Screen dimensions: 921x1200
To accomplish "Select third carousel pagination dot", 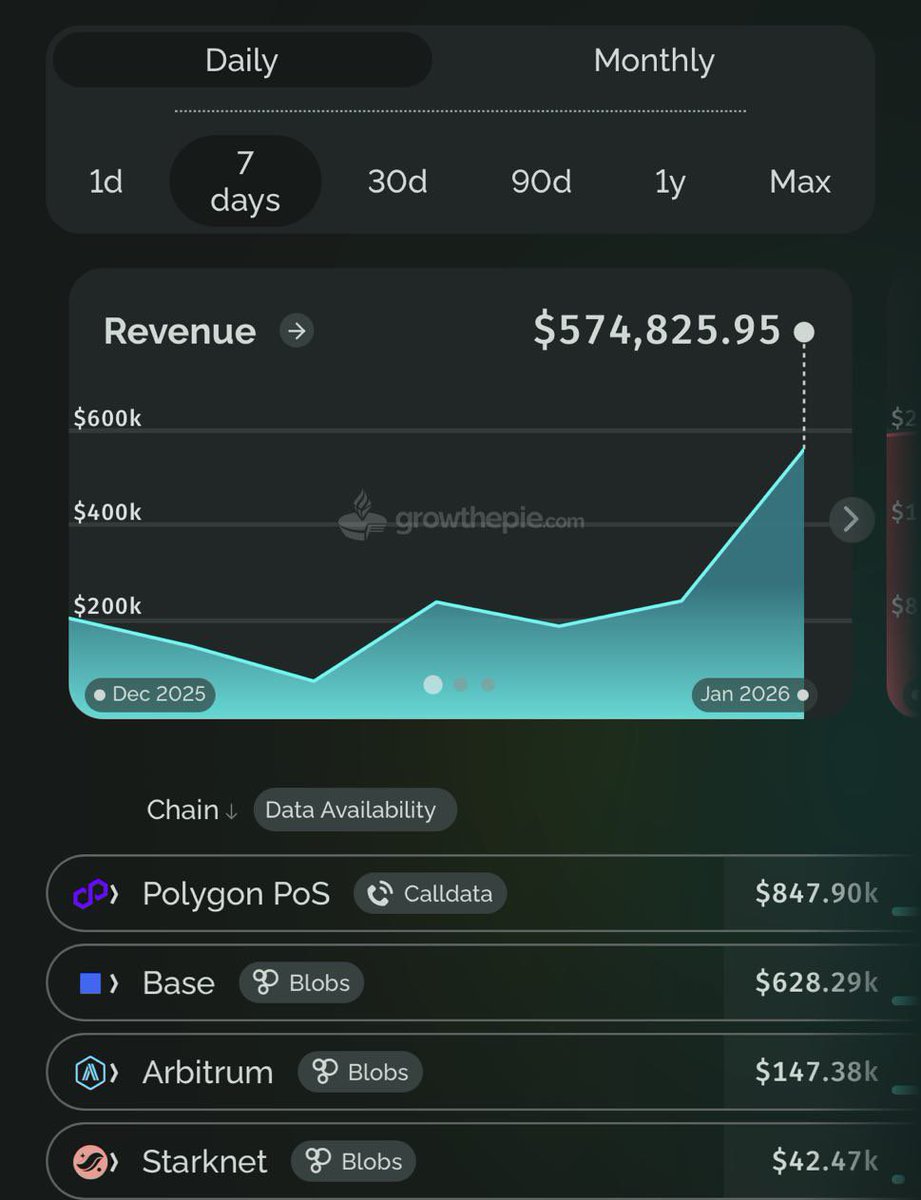I will pos(488,685).
